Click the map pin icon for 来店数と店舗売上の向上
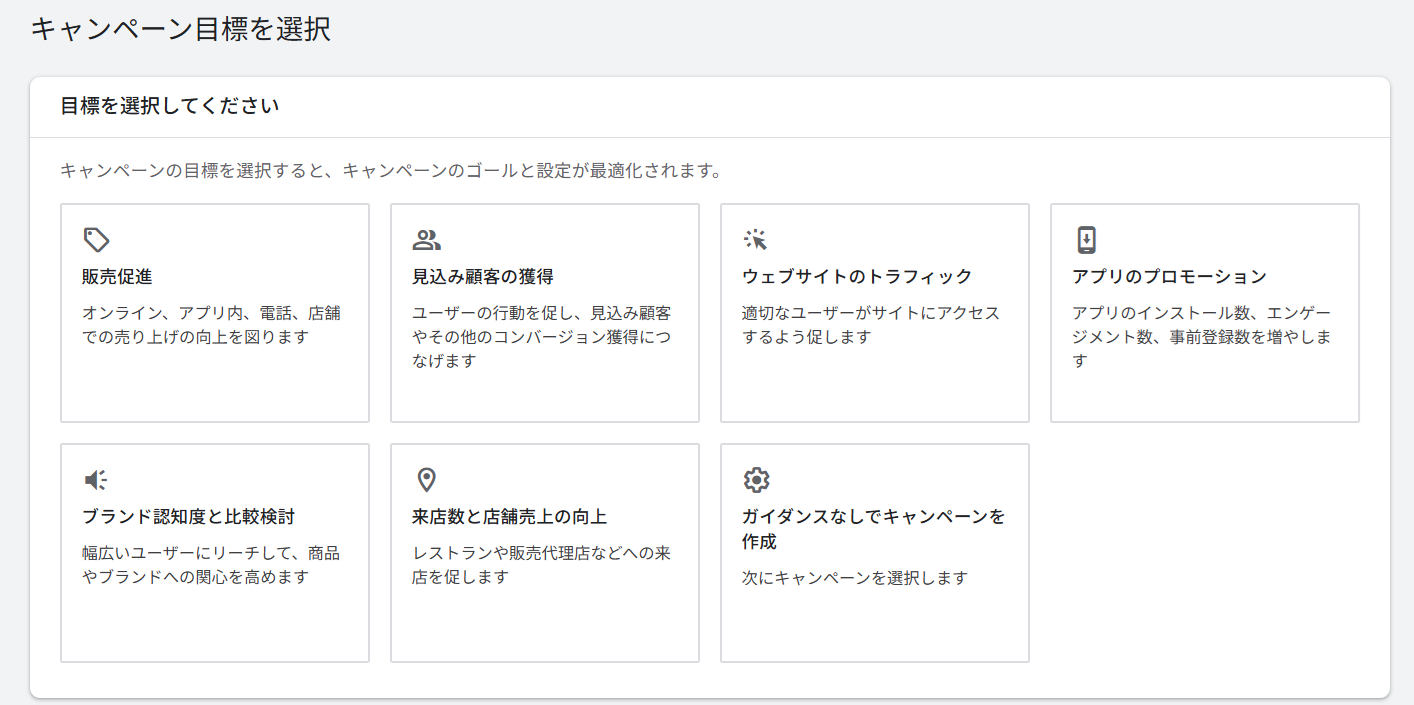 (426, 480)
